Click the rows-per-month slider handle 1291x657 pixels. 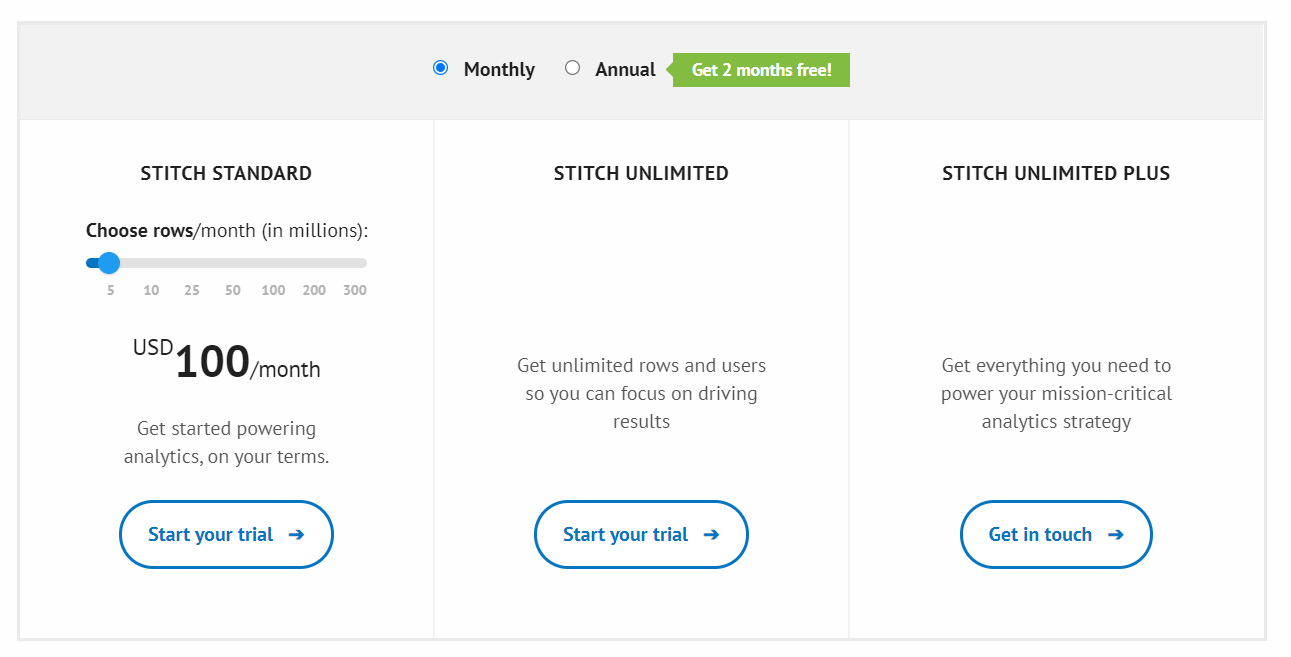(108, 262)
